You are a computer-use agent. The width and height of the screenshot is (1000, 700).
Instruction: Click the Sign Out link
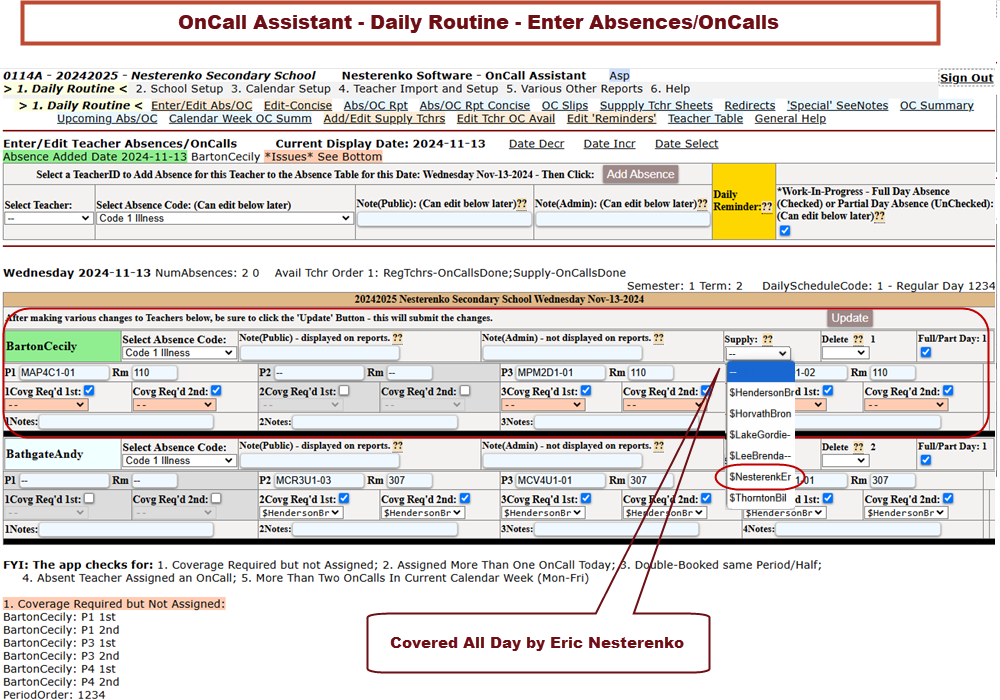point(966,78)
